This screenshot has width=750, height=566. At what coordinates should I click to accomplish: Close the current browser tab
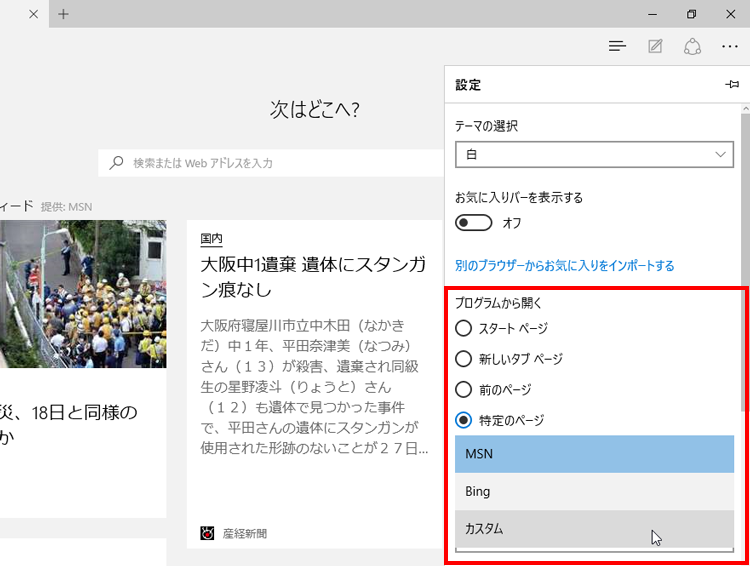[x=33, y=14]
